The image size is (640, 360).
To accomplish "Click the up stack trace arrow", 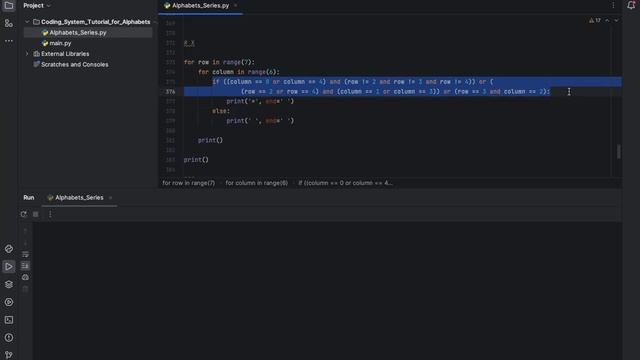I will point(25,231).
